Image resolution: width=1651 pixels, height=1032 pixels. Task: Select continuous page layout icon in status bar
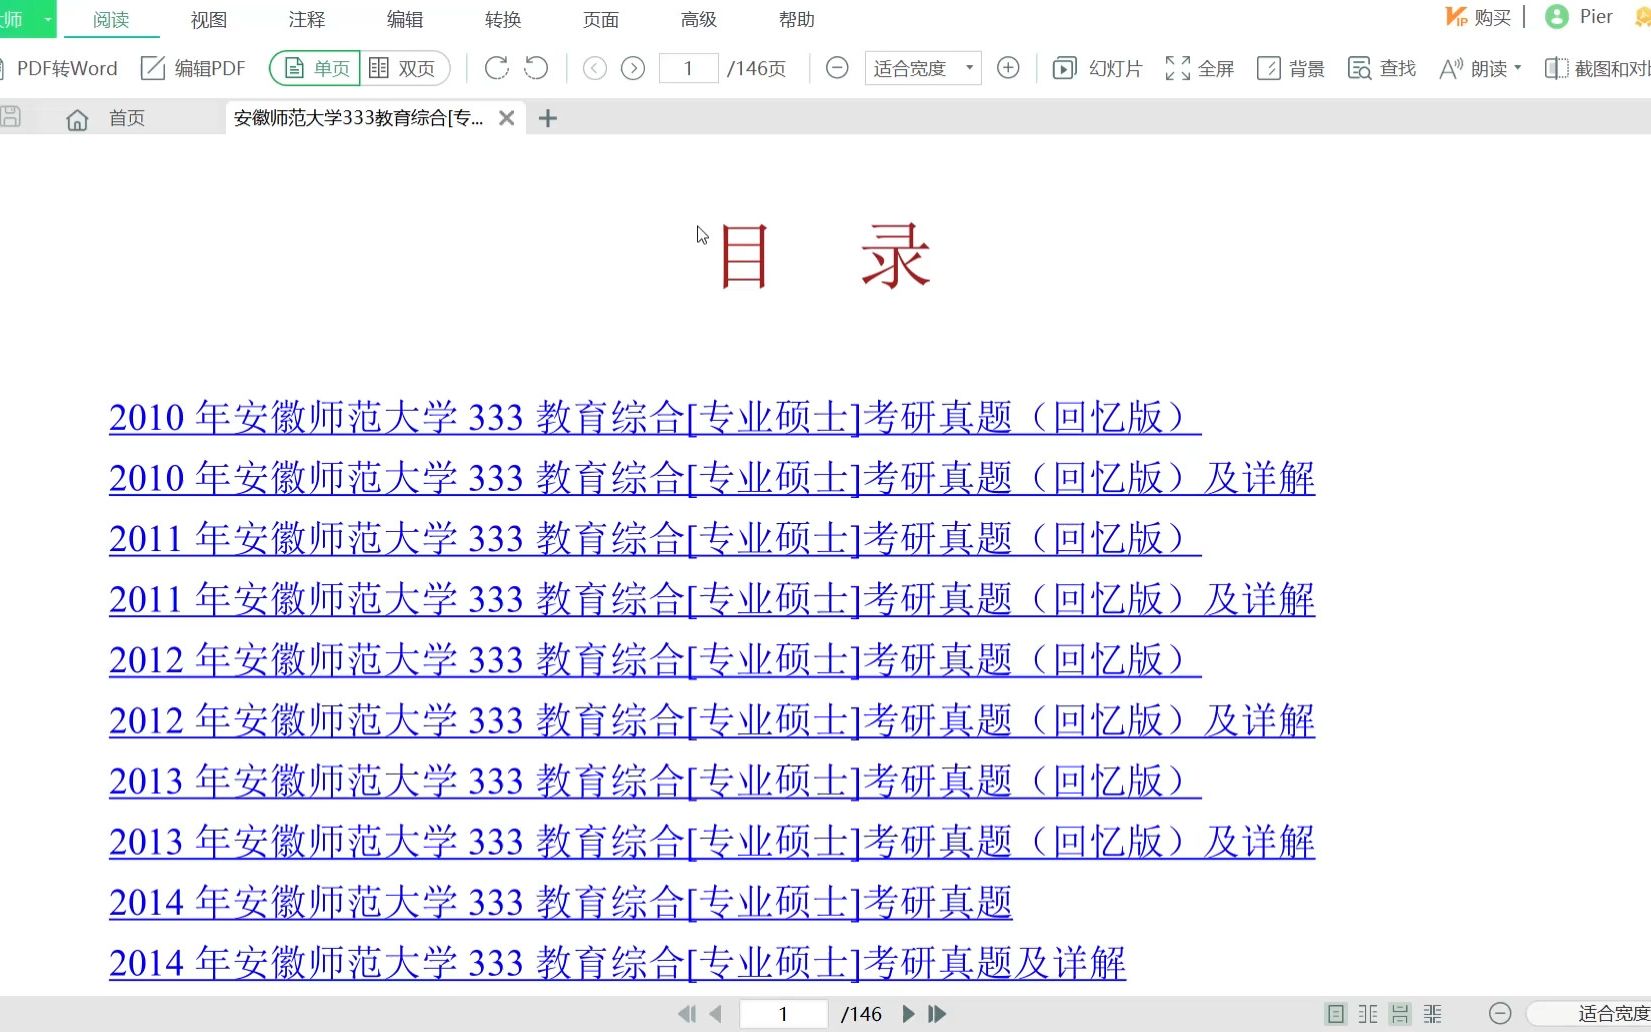tap(1400, 1014)
